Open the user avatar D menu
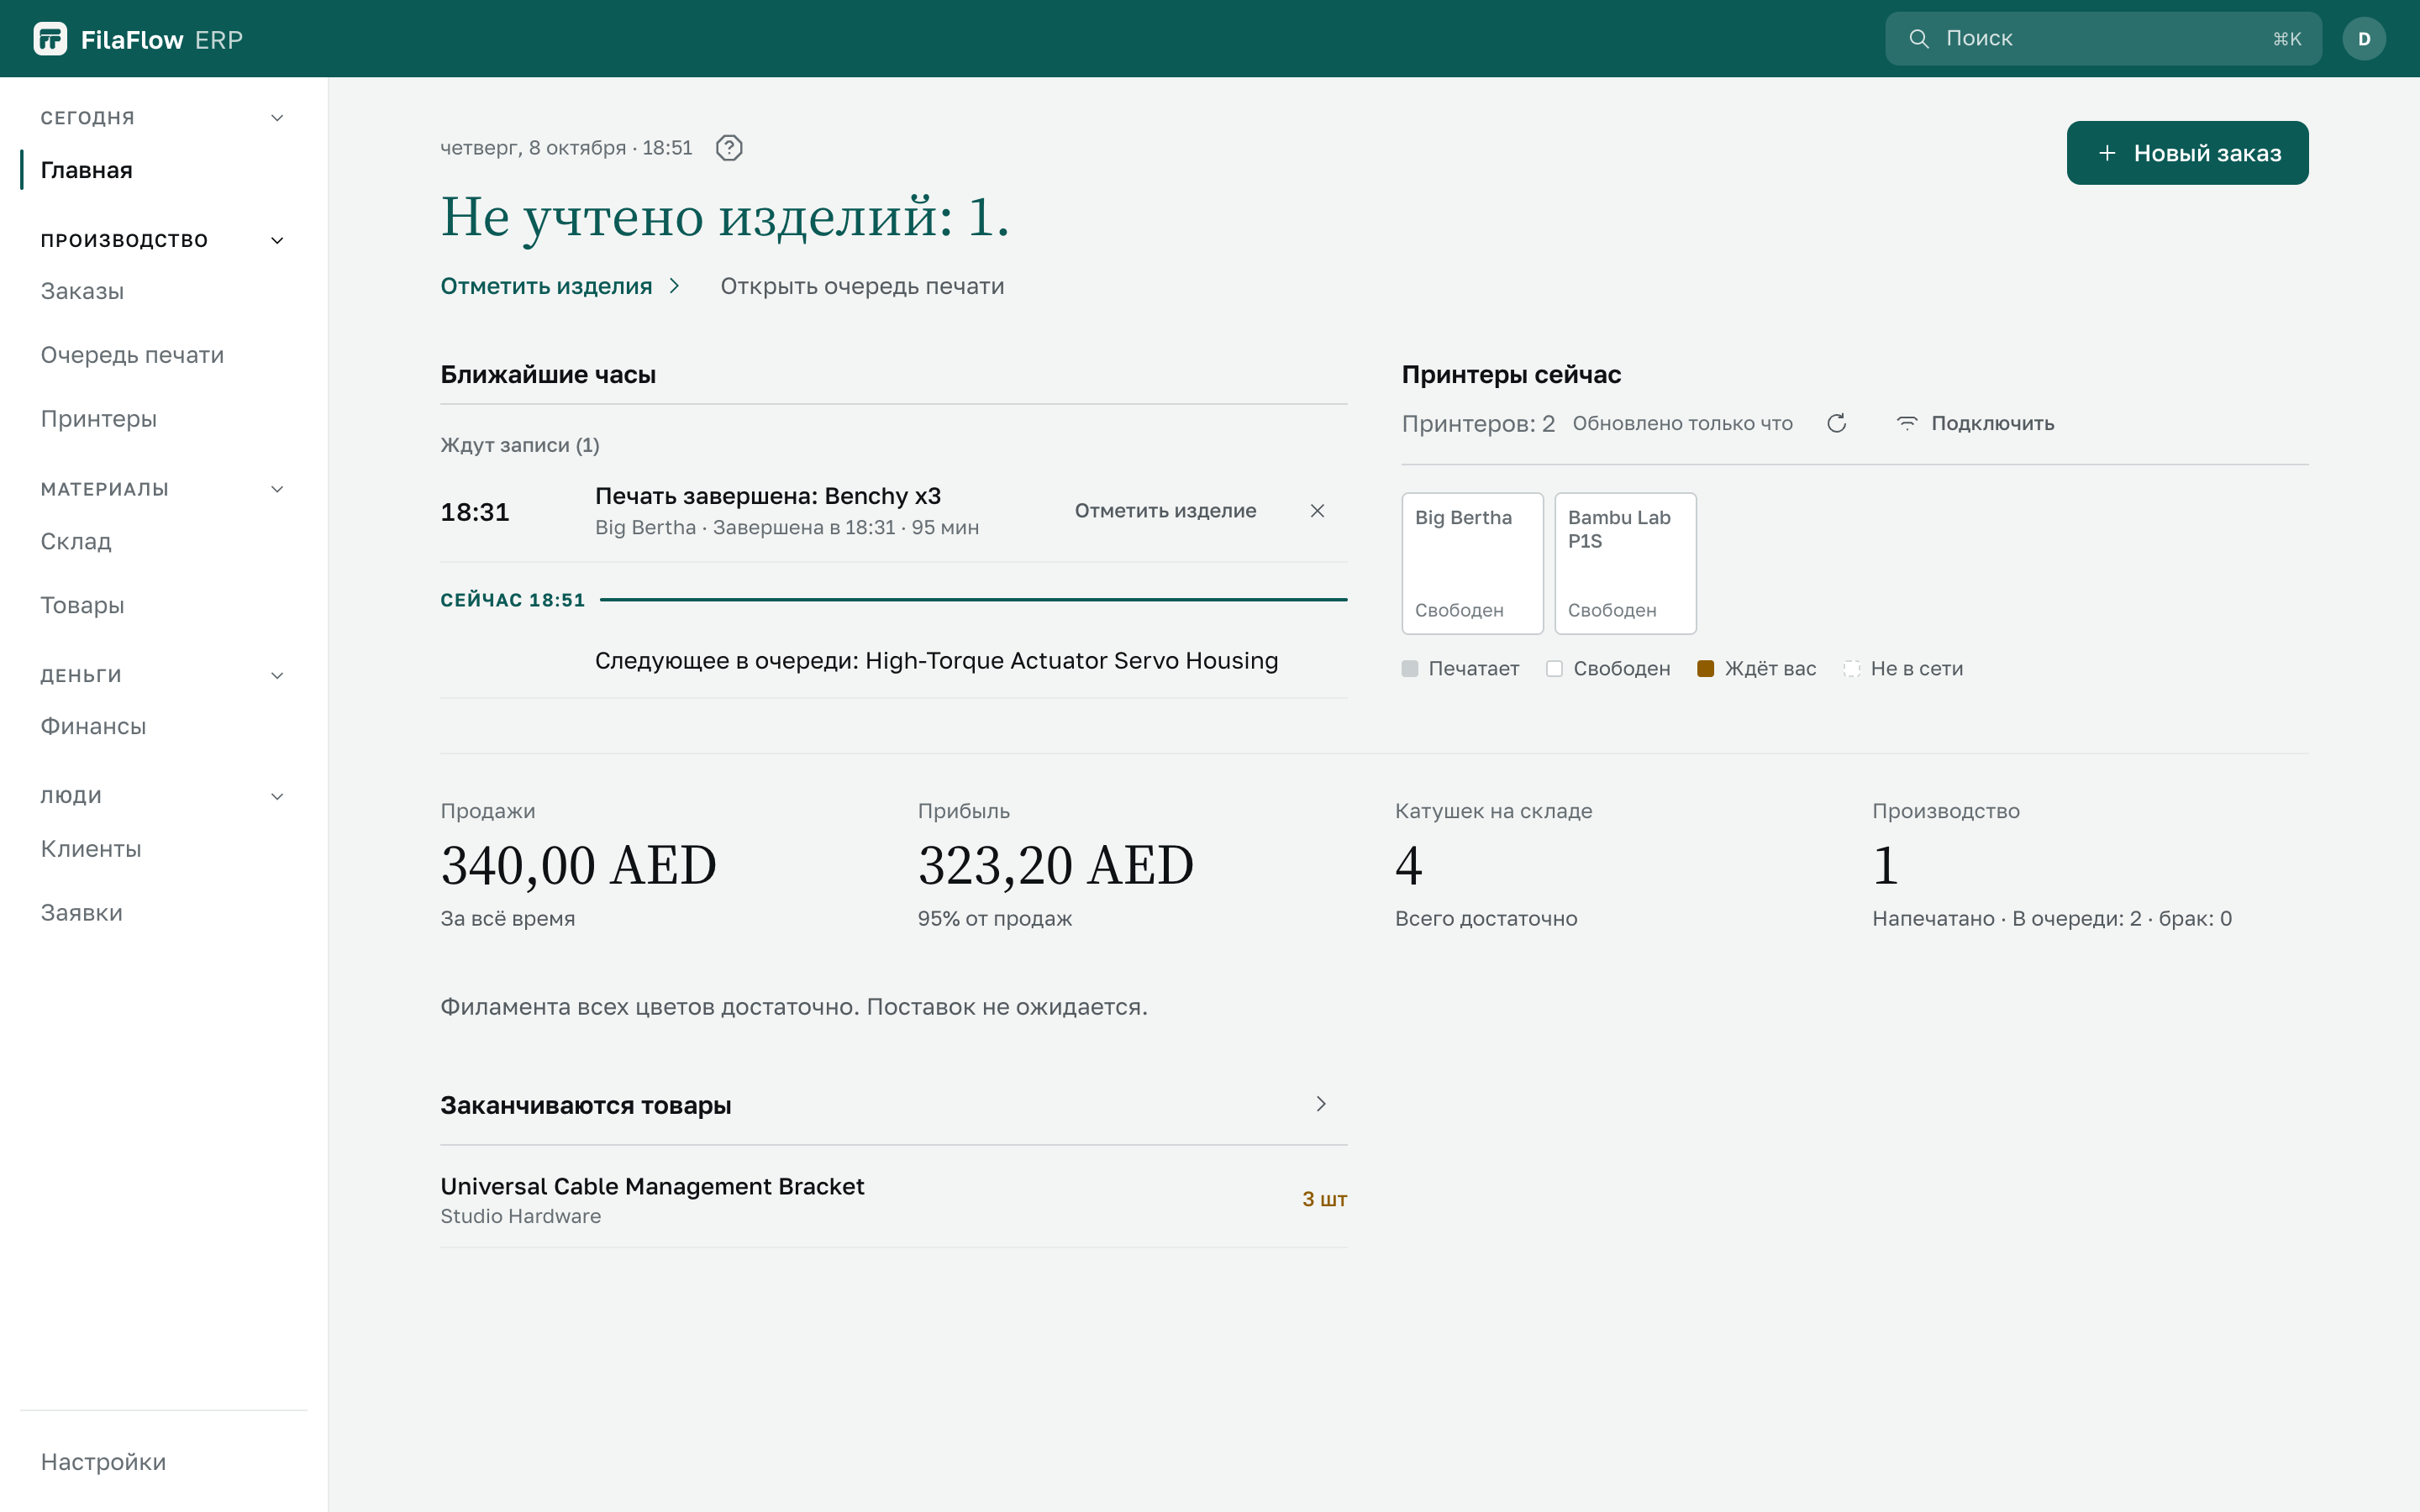The height and width of the screenshot is (1512, 2420). [x=2364, y=39]
